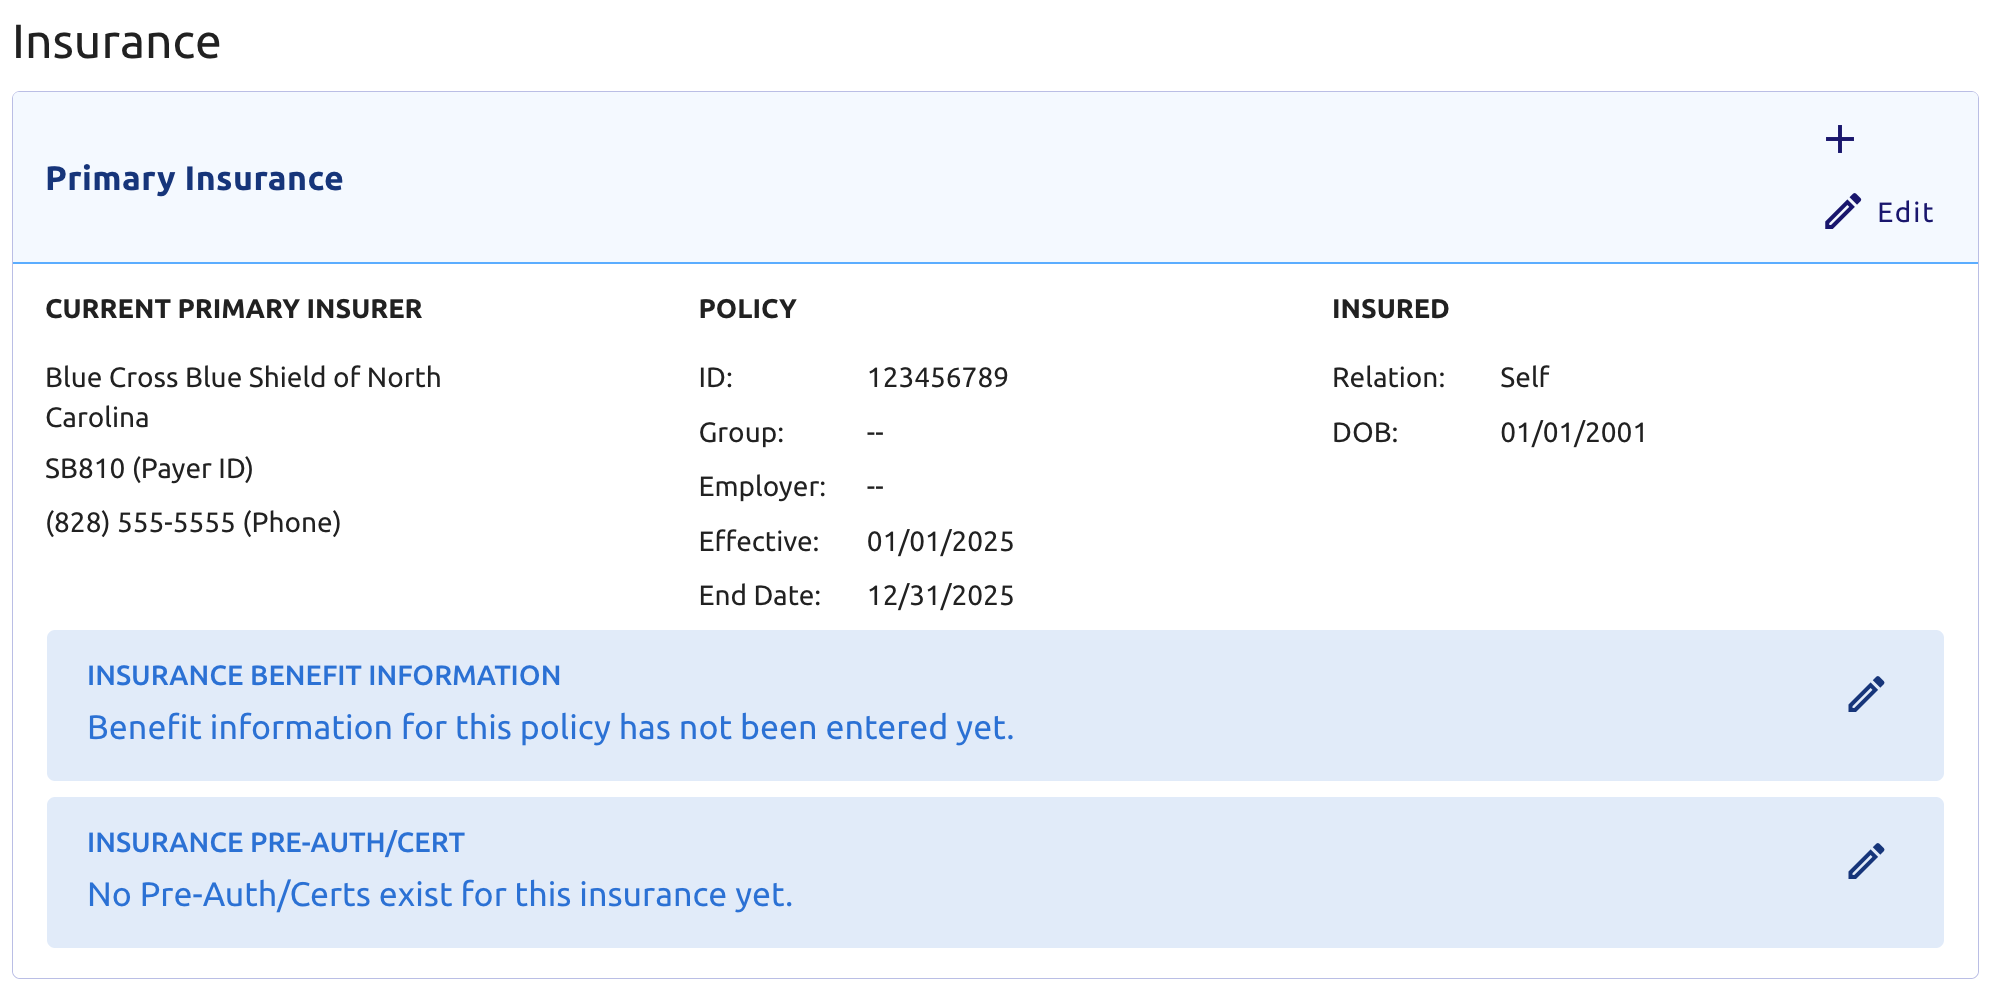Click the End Date 12/31/2025

tap(941, 596)
